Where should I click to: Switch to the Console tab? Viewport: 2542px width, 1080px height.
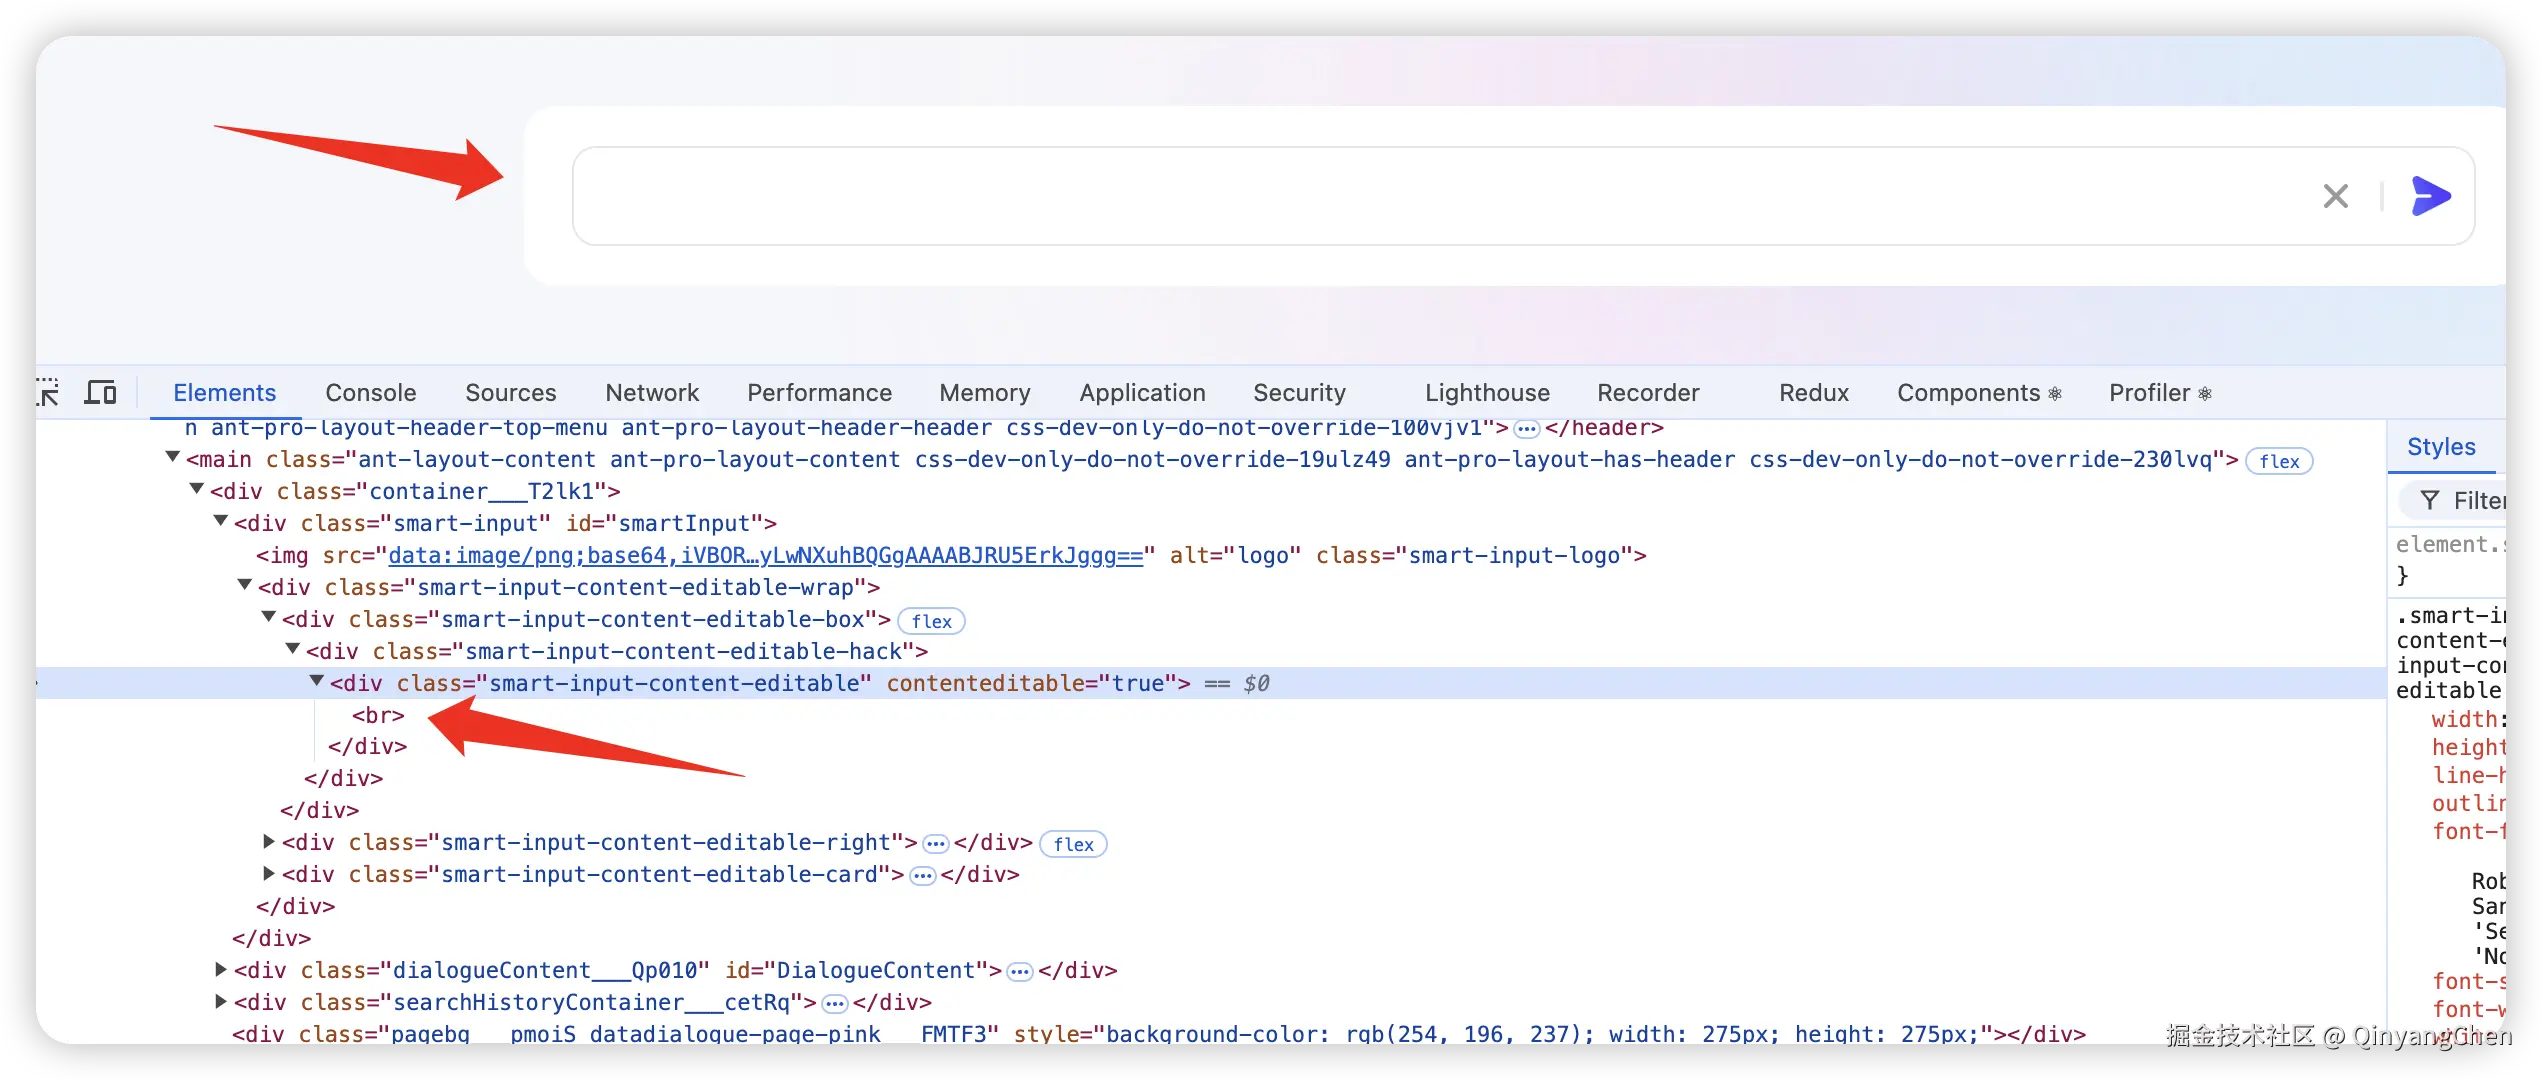370,393
